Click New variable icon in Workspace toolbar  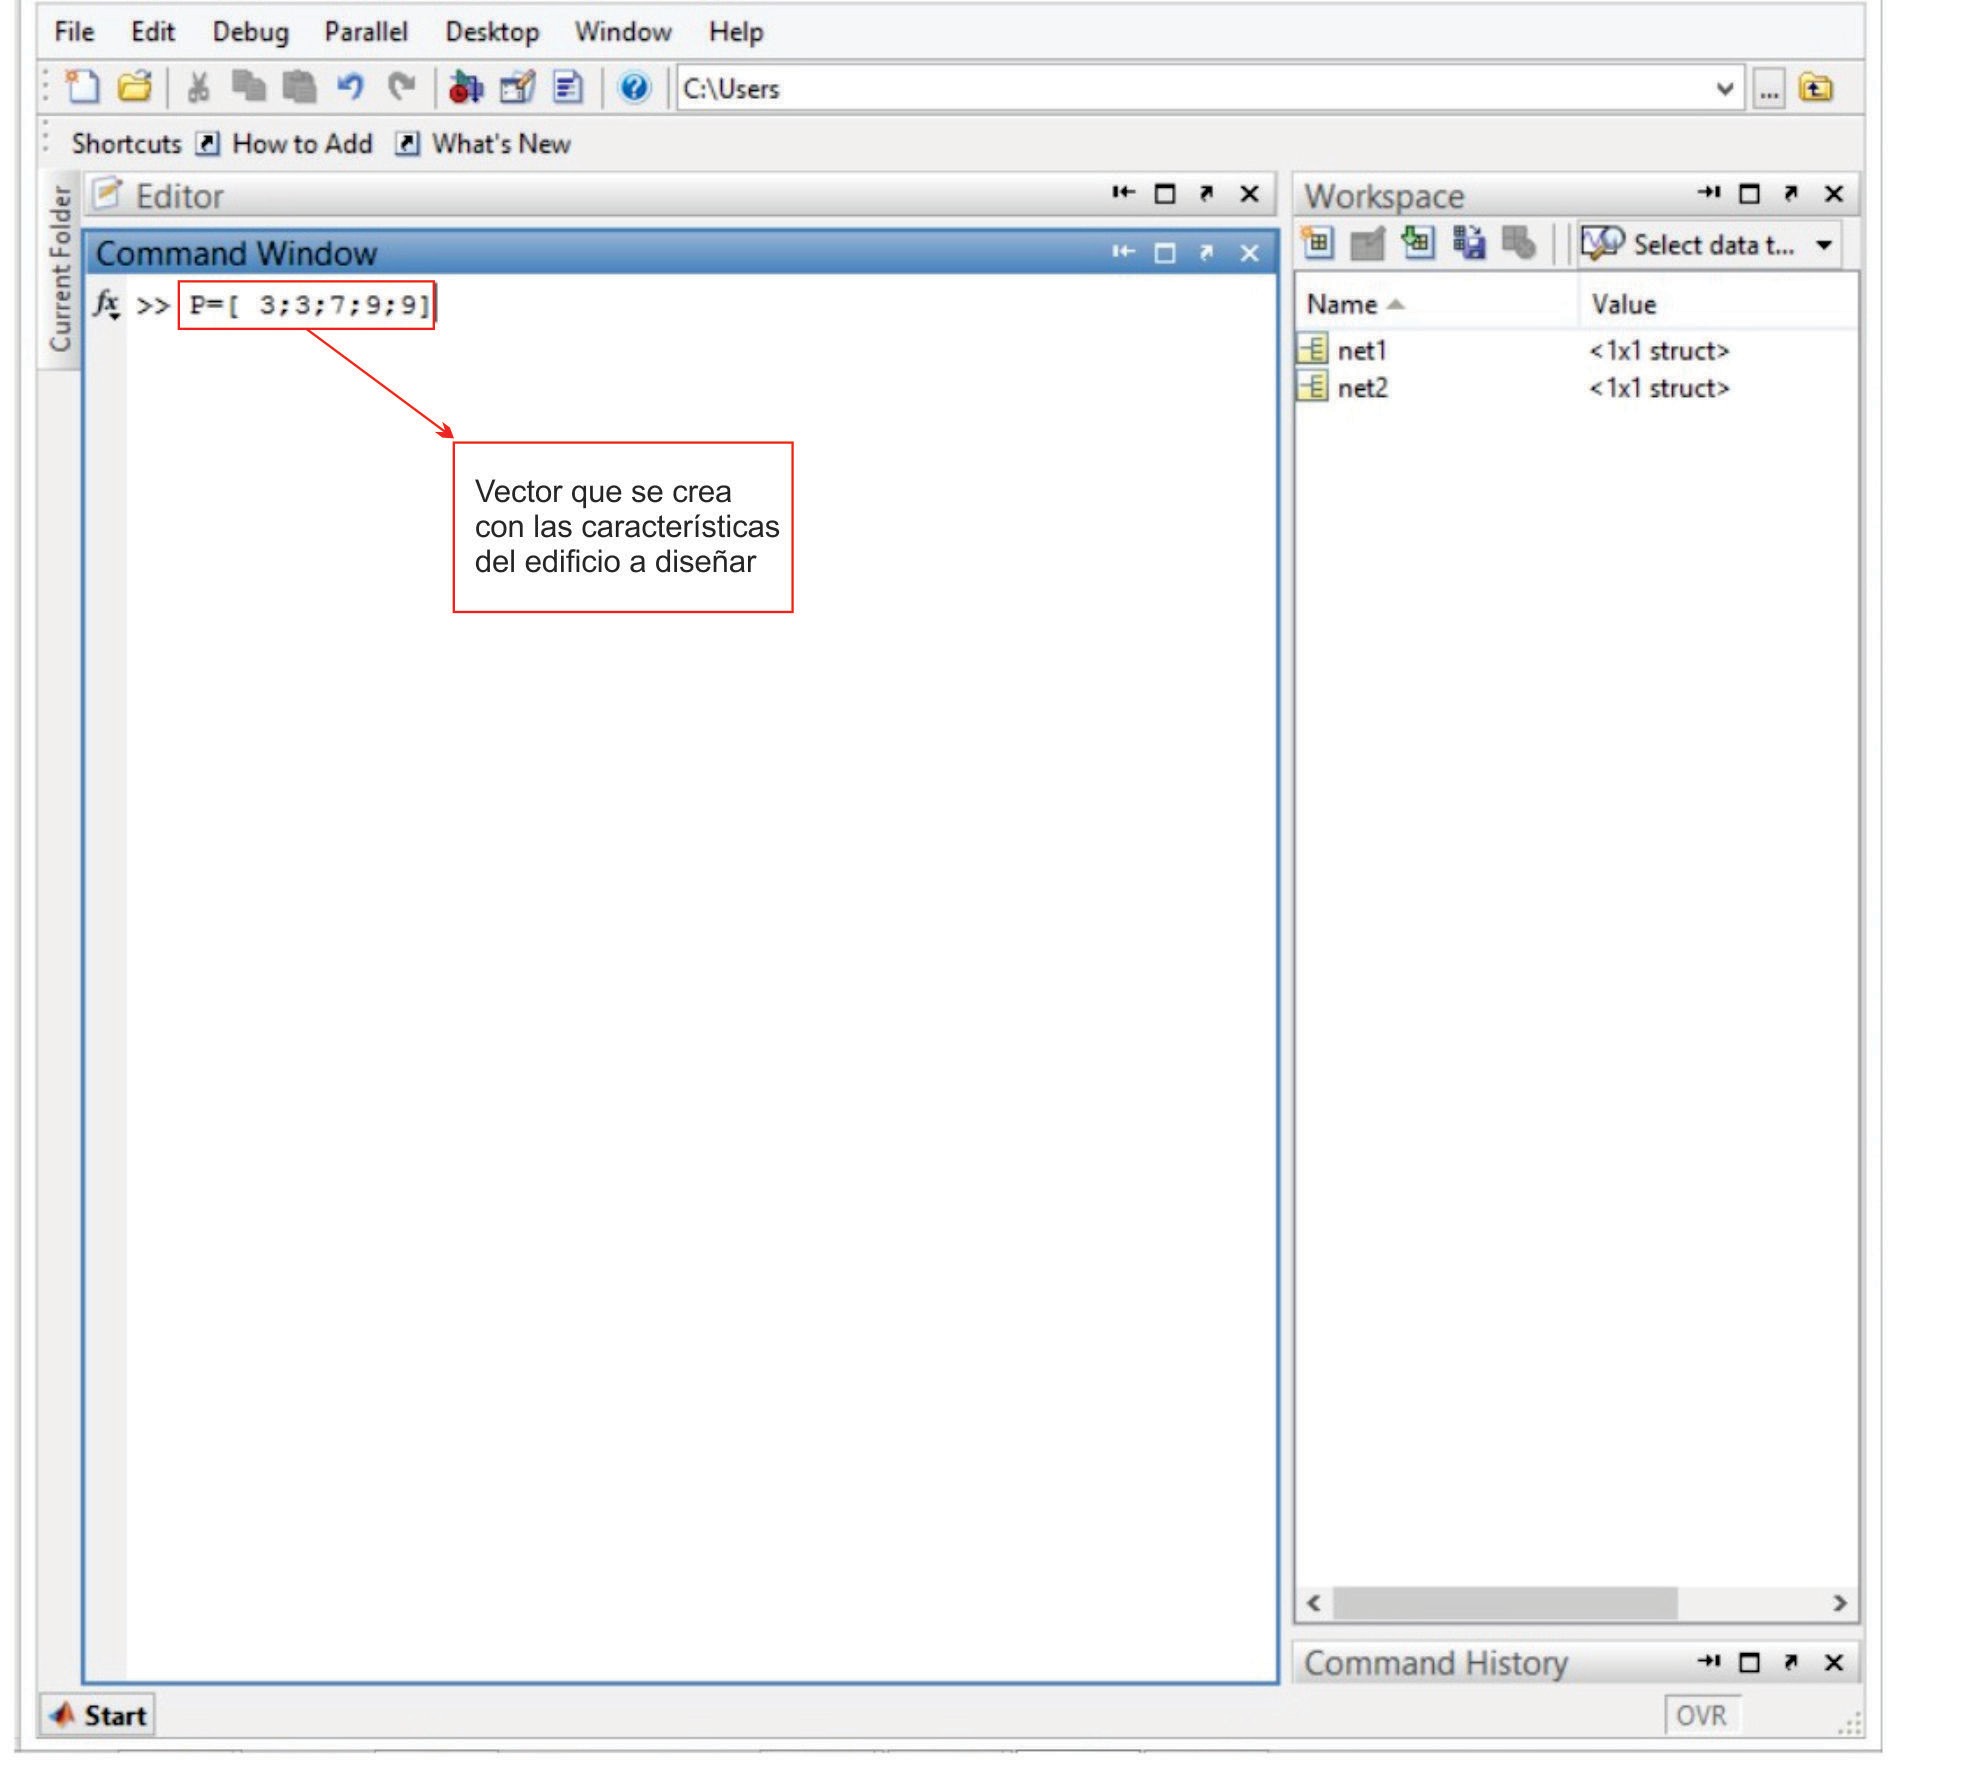[x=1318, y=243]
